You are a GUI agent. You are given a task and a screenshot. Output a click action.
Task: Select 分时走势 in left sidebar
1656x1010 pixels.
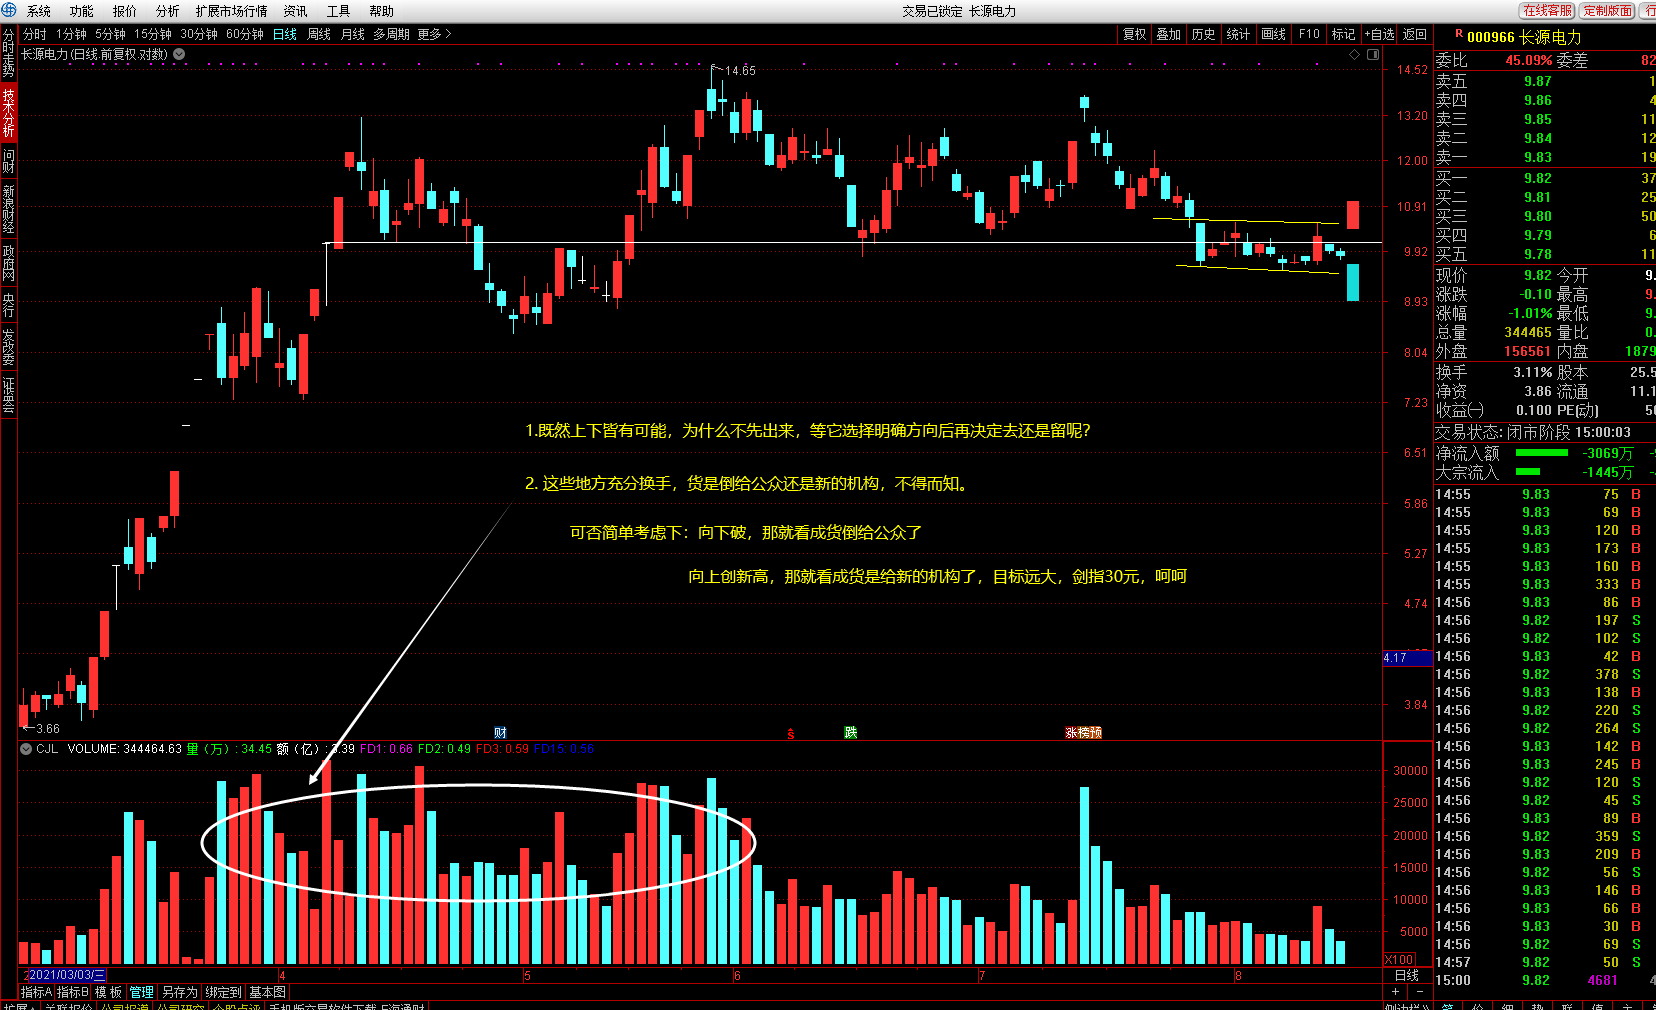click(x=8, y=53)
